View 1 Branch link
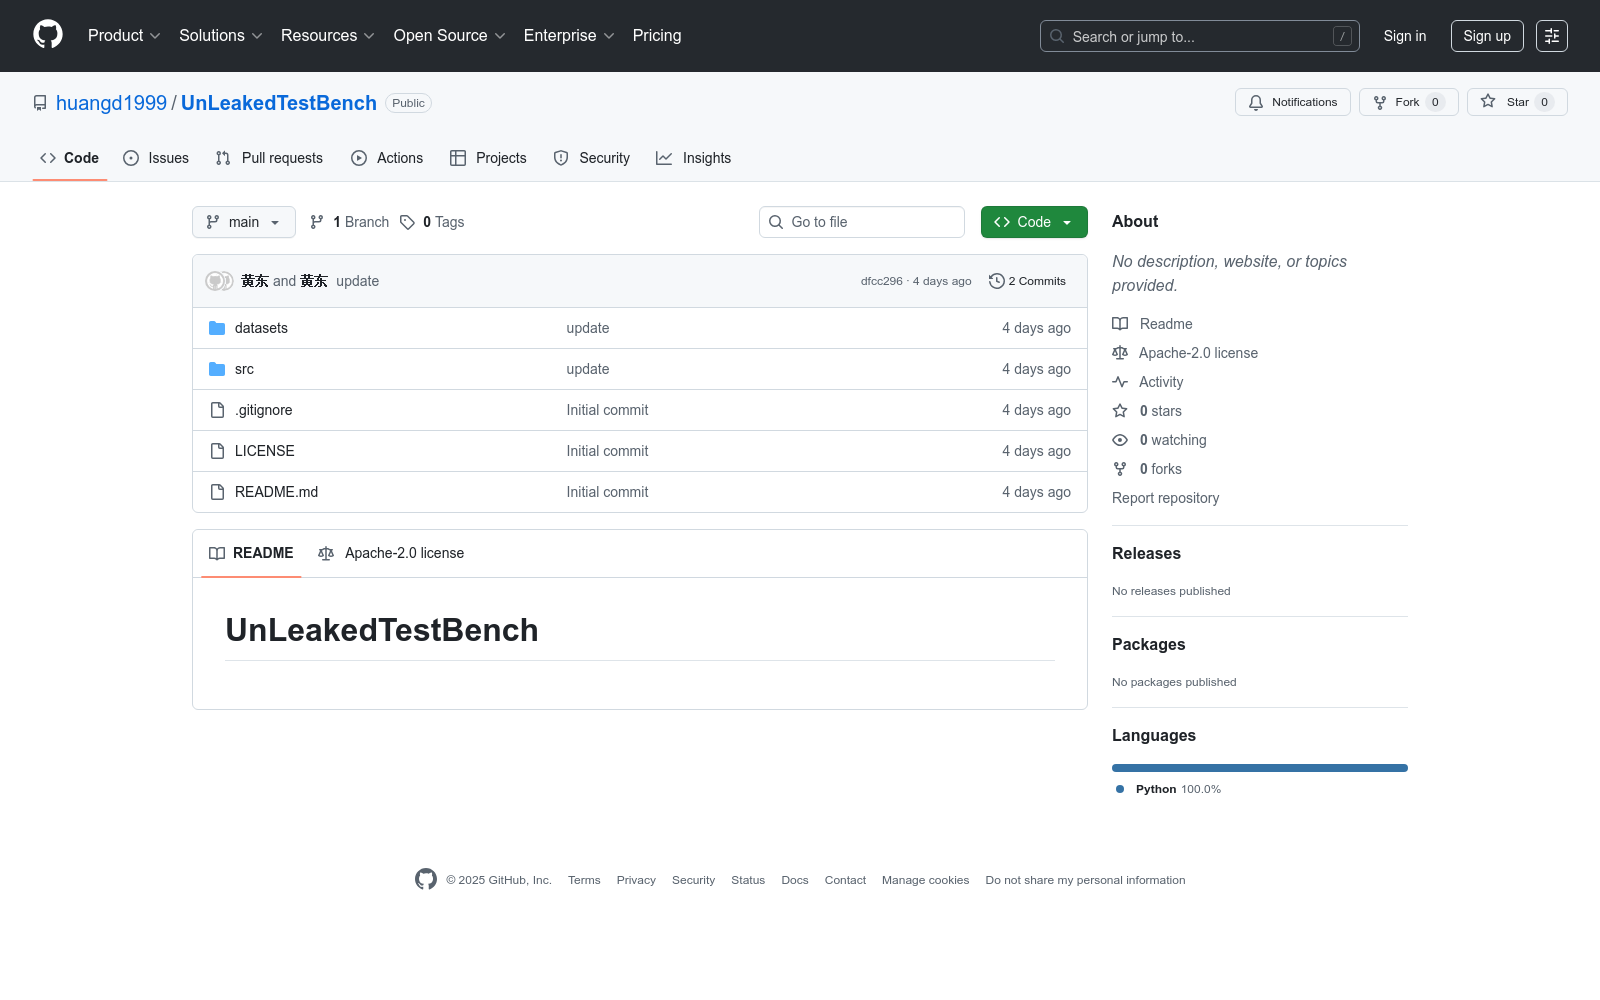 (349, 222)
